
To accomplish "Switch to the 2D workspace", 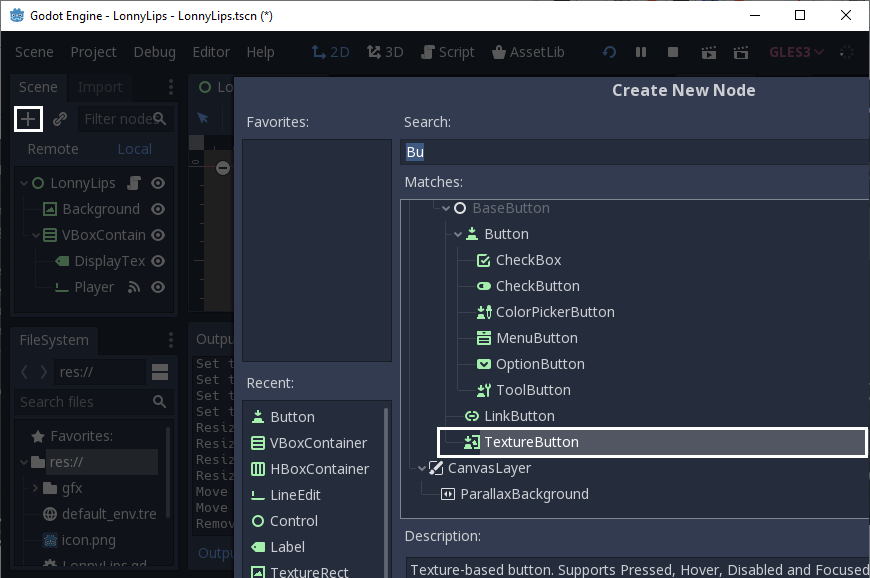I will (331, 52).
